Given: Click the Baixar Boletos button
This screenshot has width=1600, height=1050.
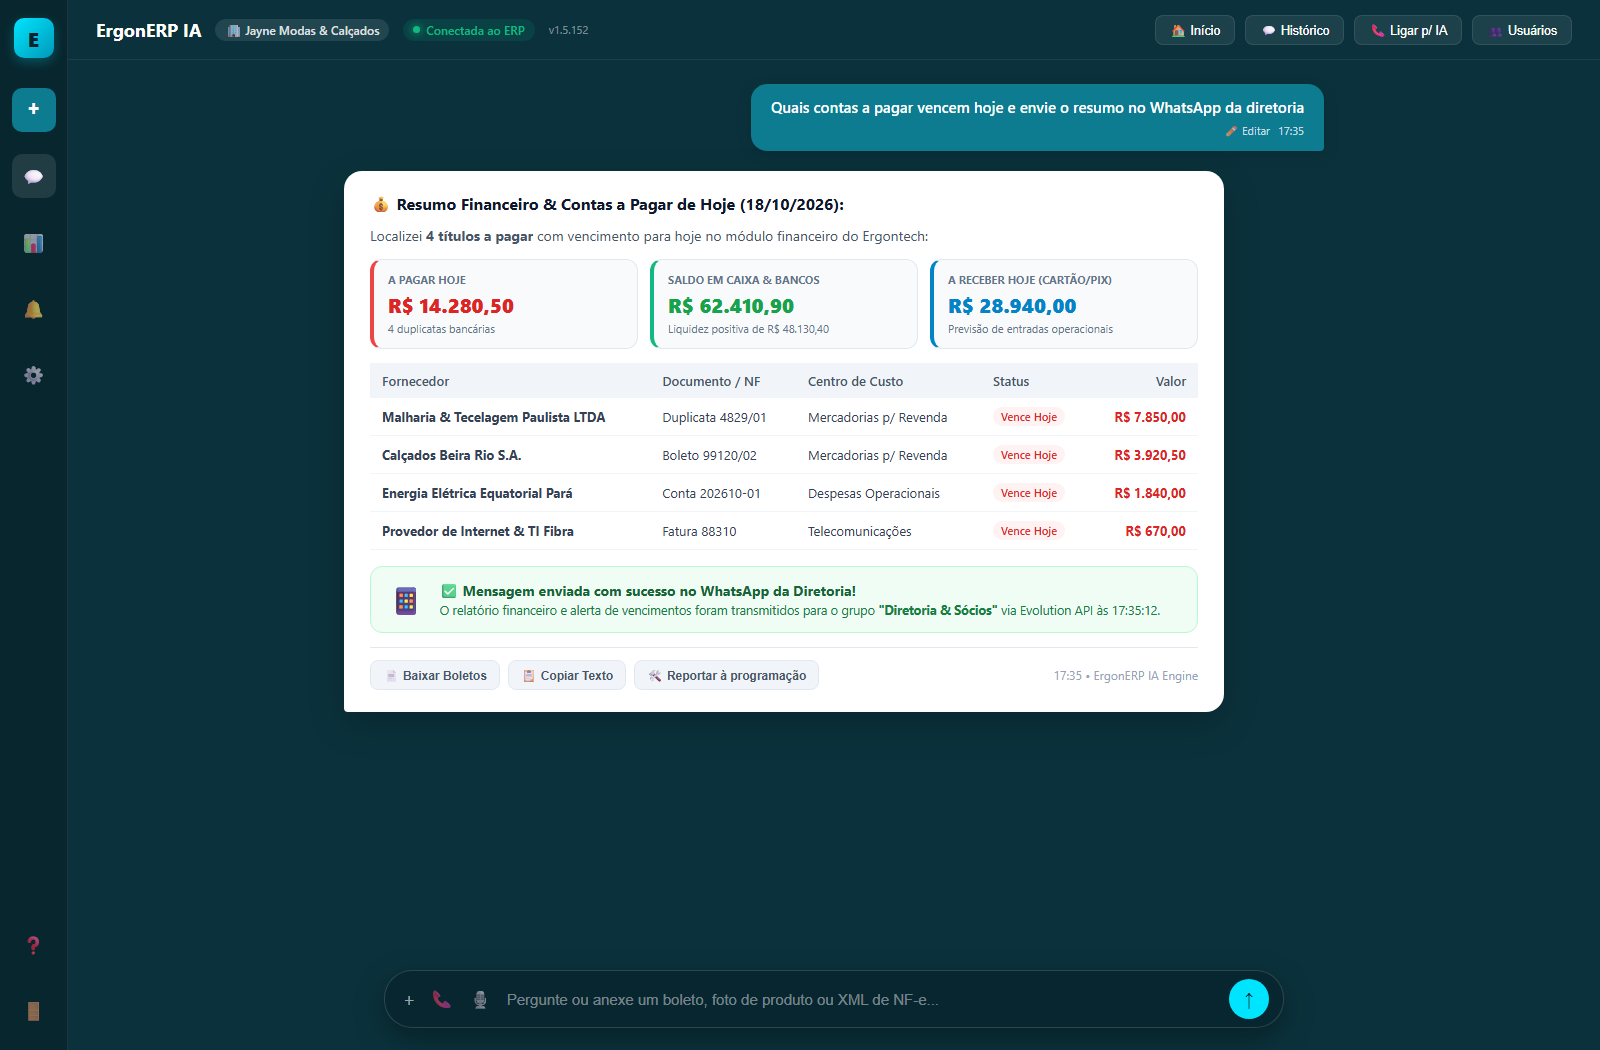Looking at the screenshot, I should tap(435, 675).
